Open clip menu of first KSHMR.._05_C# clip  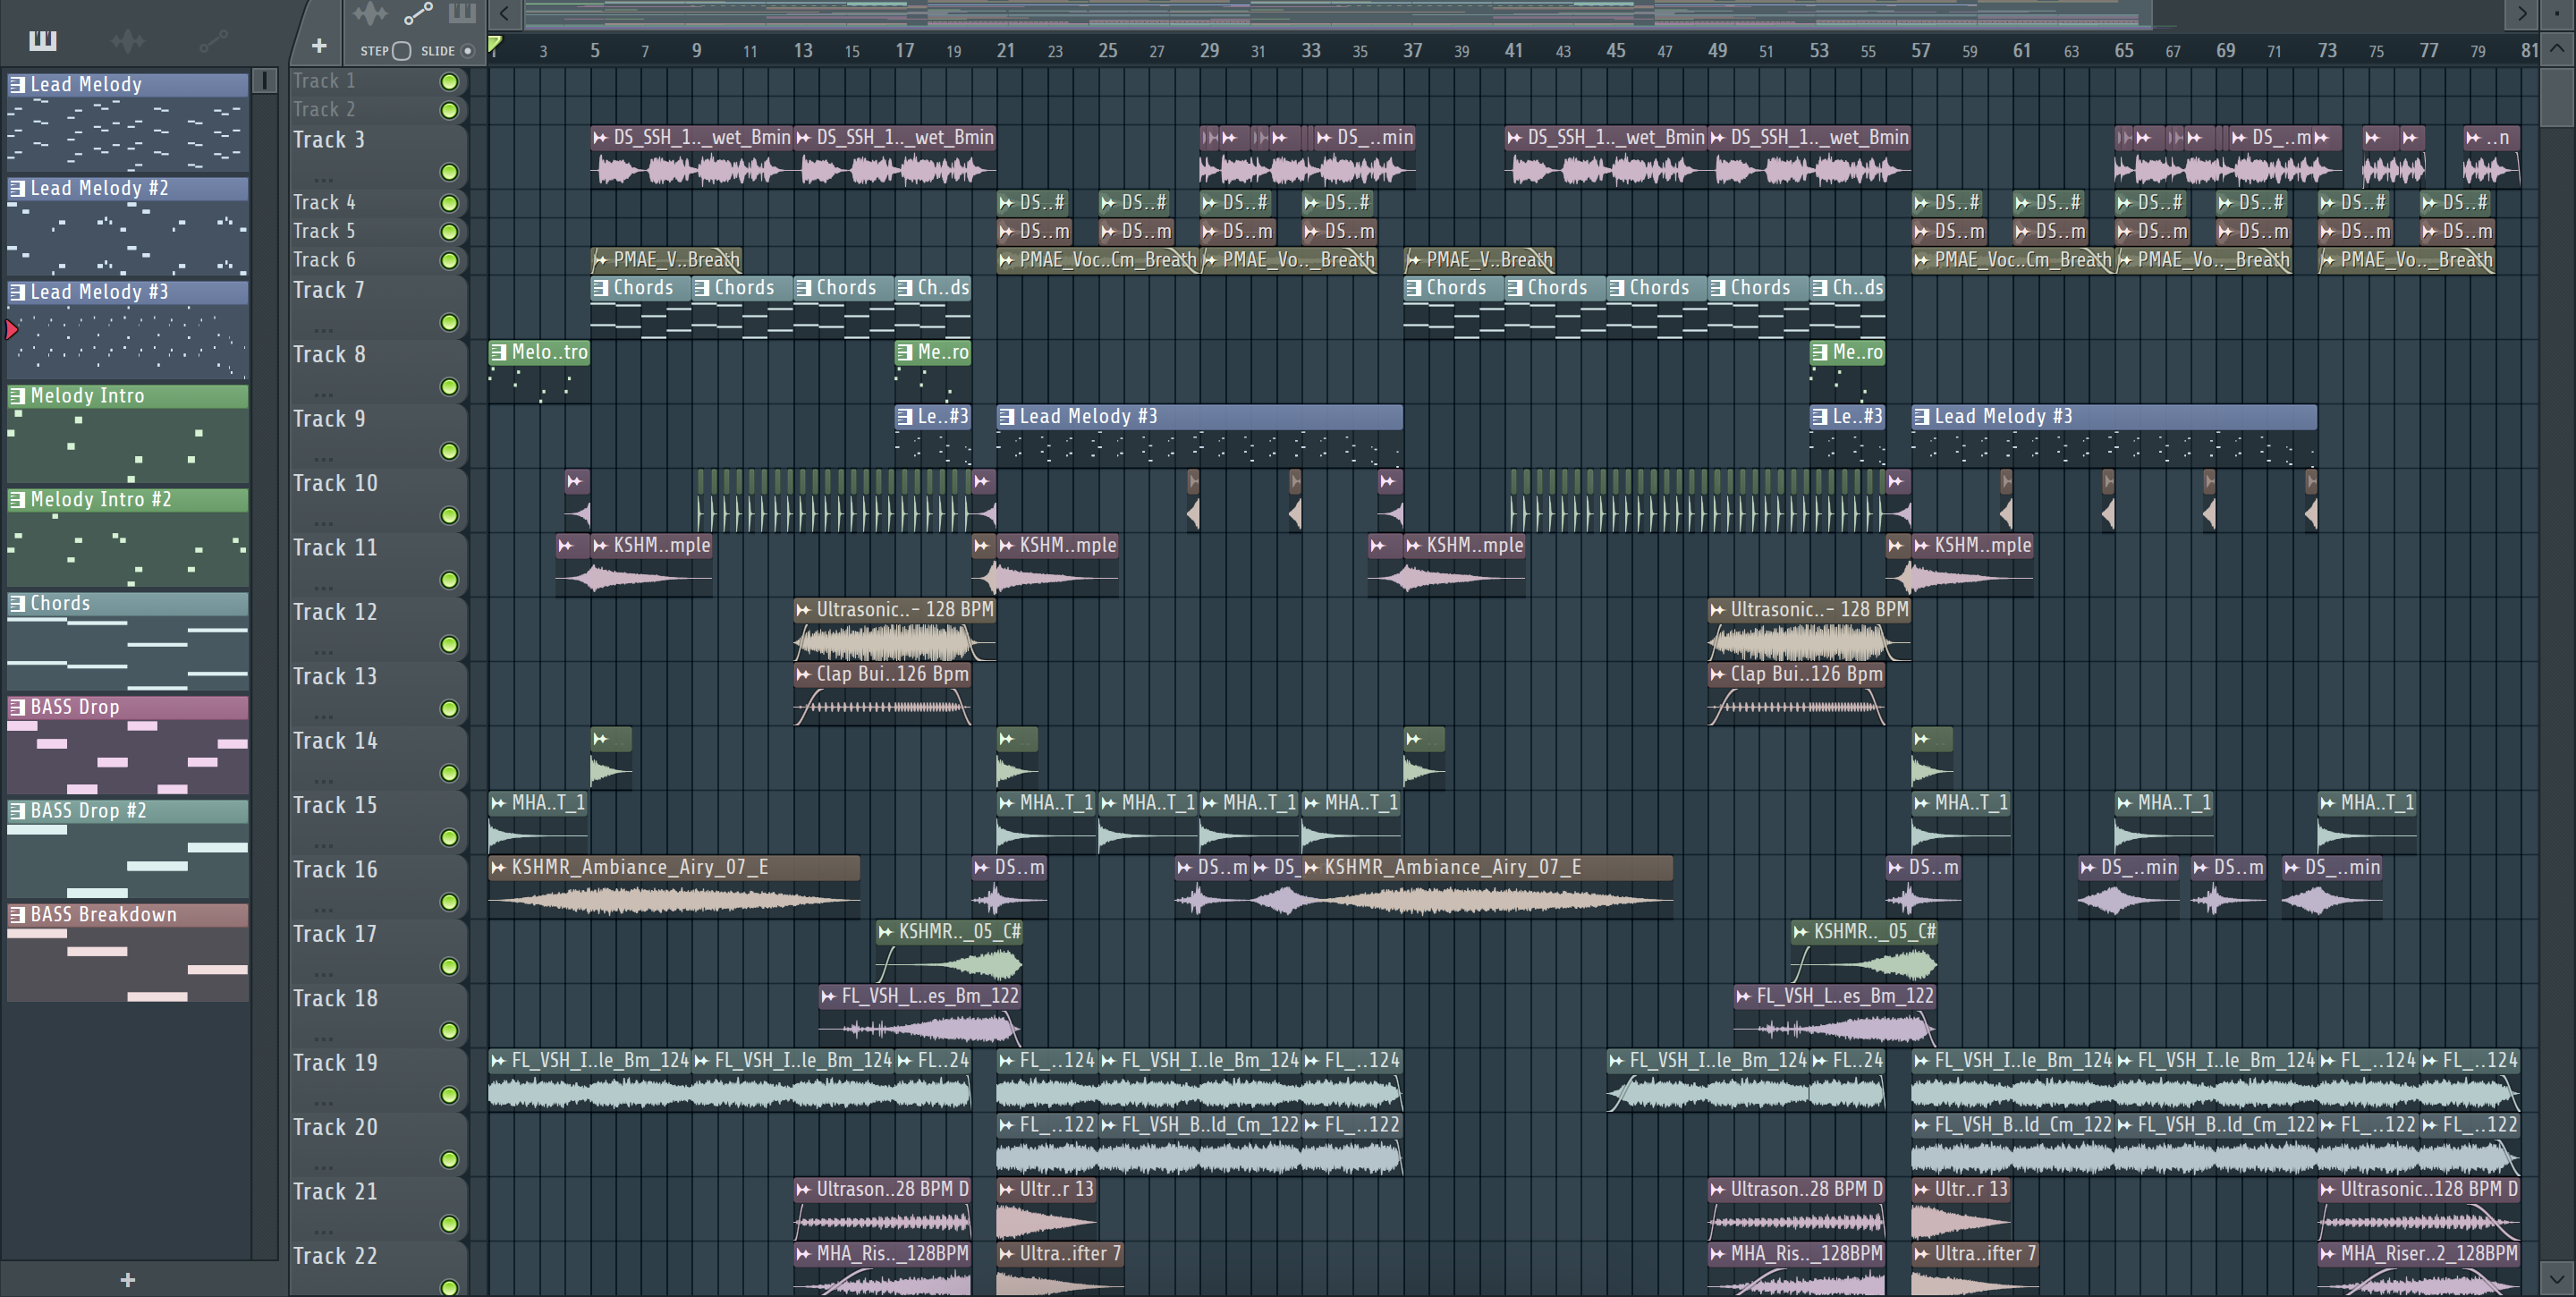click(x=885, y=931)
